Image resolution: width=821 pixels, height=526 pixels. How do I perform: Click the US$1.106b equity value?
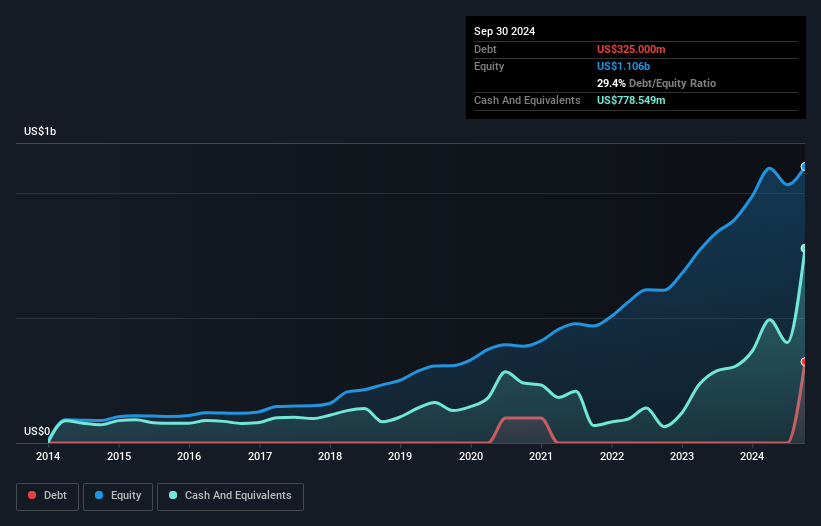pos(623,66)
